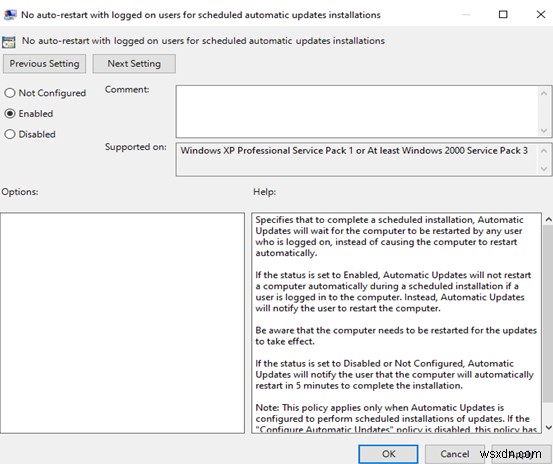Click Supported on box scroll down arrow
The height and width of the screenshot is (464, 553).
pyautogui.click(x=543, y=169)
